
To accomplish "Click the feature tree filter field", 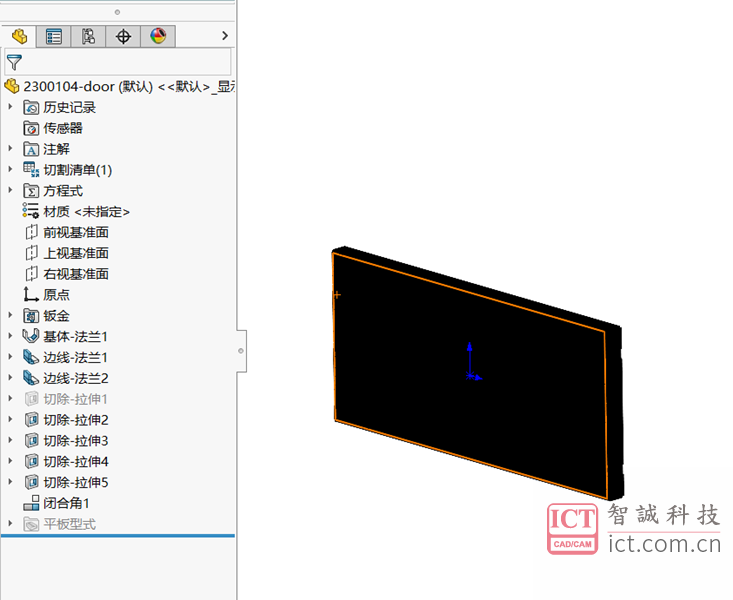I will 118,62.
